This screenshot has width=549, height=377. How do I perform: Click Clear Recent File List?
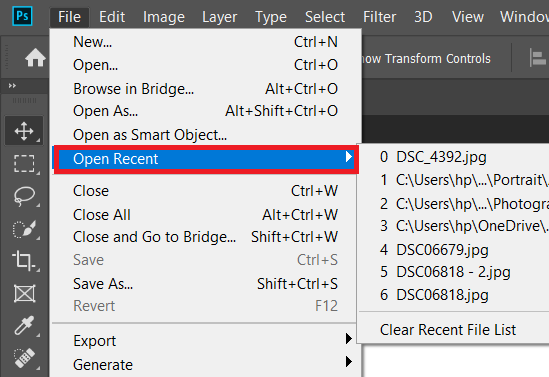coord(454,330)
